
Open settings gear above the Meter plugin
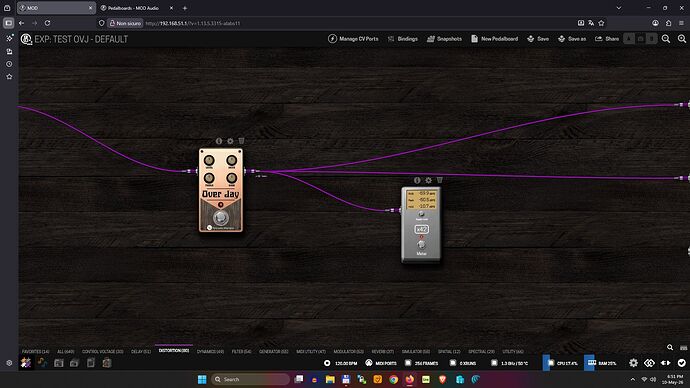click(428, 180)
